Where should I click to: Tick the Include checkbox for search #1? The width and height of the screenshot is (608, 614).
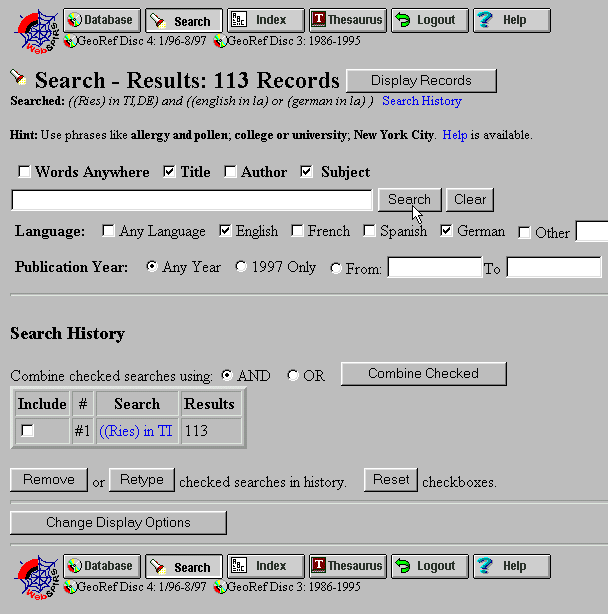tap(27, 431)
